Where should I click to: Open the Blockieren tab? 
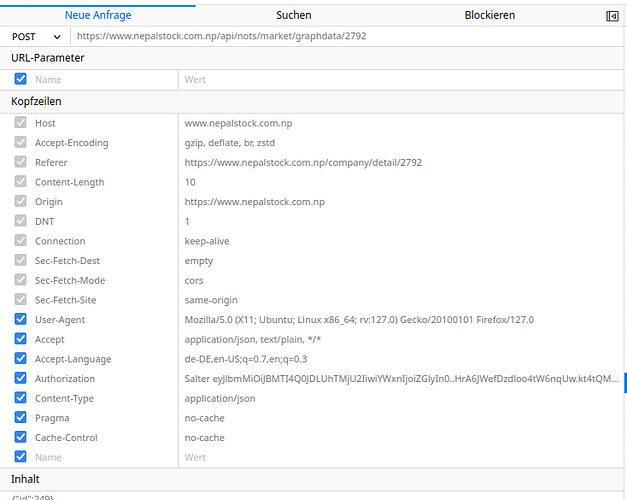pyautogui.click(x=490, y=15)
